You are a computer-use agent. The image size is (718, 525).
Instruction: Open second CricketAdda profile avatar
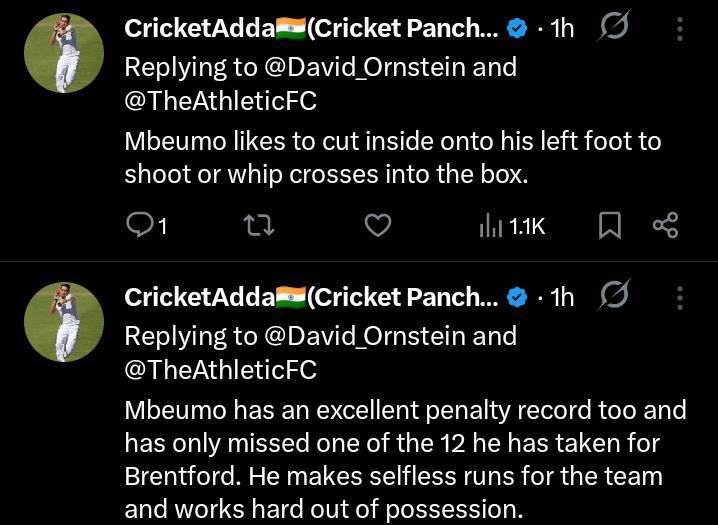(64, 322)
